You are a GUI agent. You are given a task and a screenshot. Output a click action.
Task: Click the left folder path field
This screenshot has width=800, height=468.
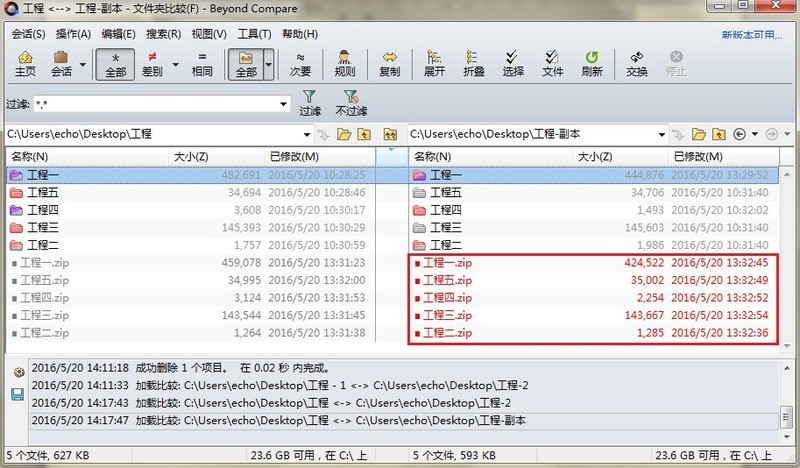click(x=153, y=134)
